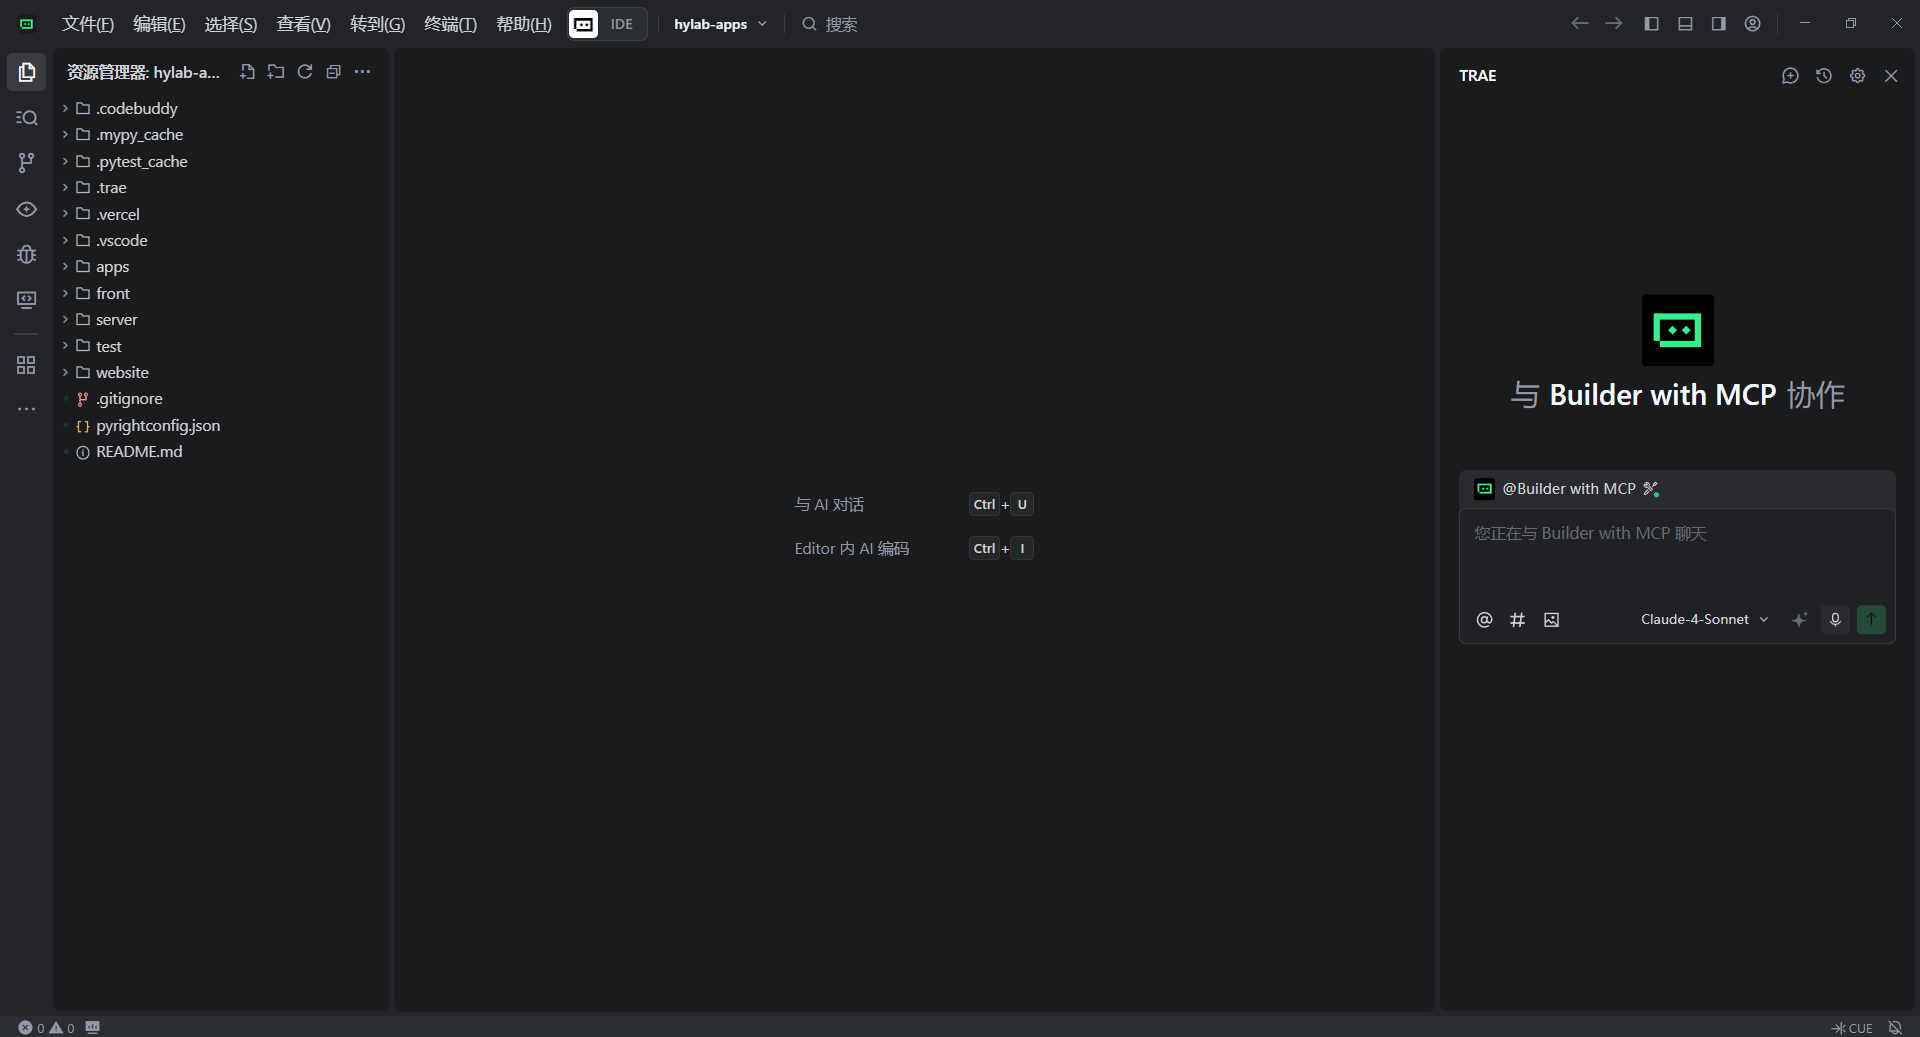Toggle the primary side bar
Screen dimensions: 1920x1037
[1651, 24]
